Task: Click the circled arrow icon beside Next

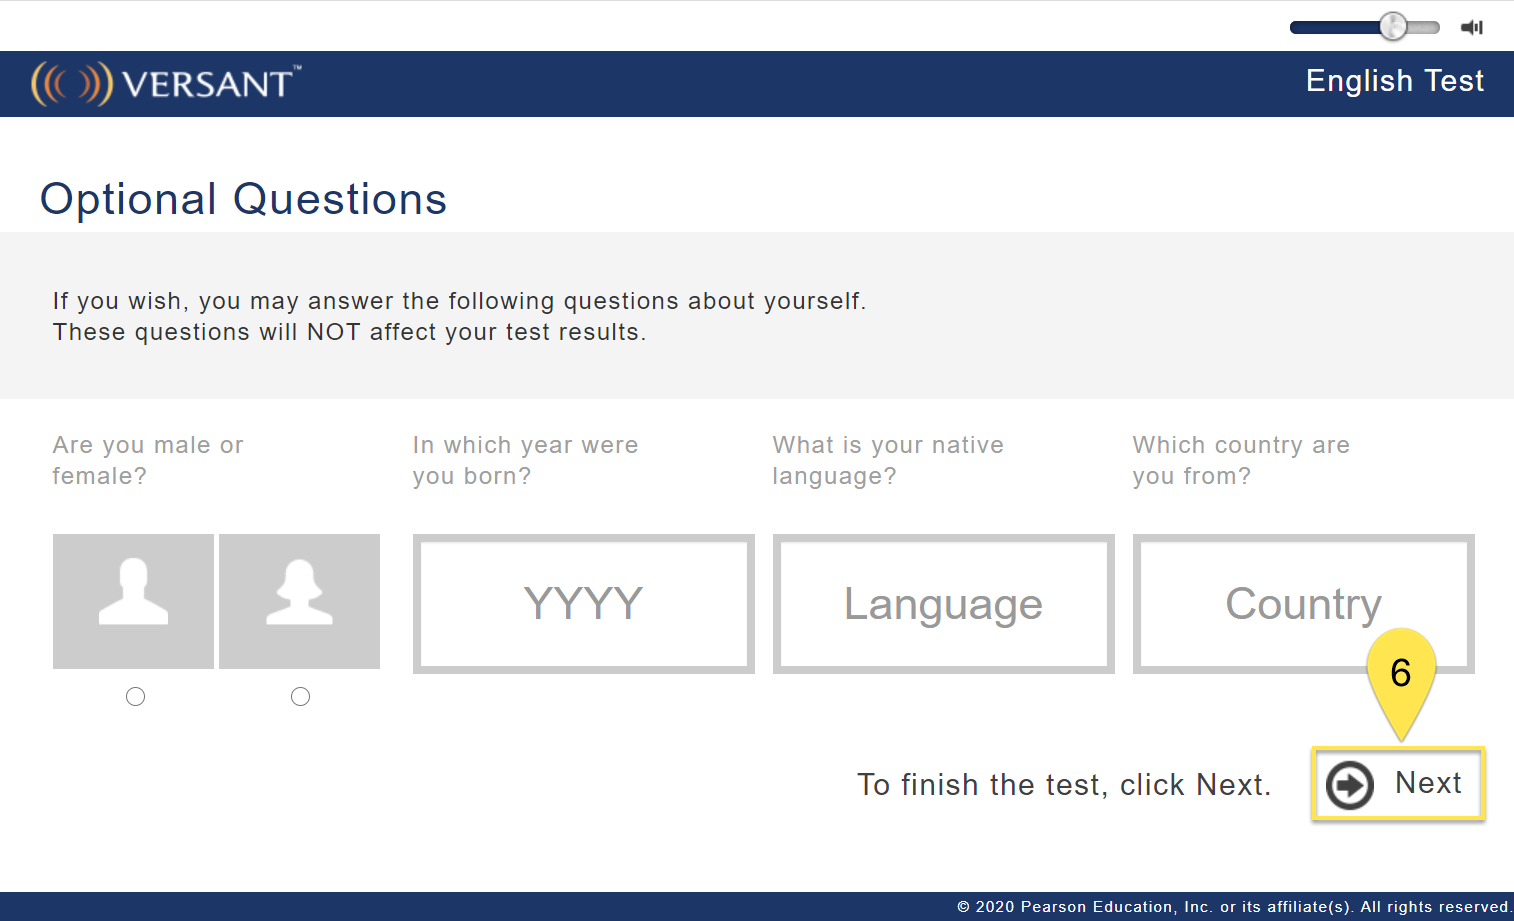Action: coord(1350,785)
